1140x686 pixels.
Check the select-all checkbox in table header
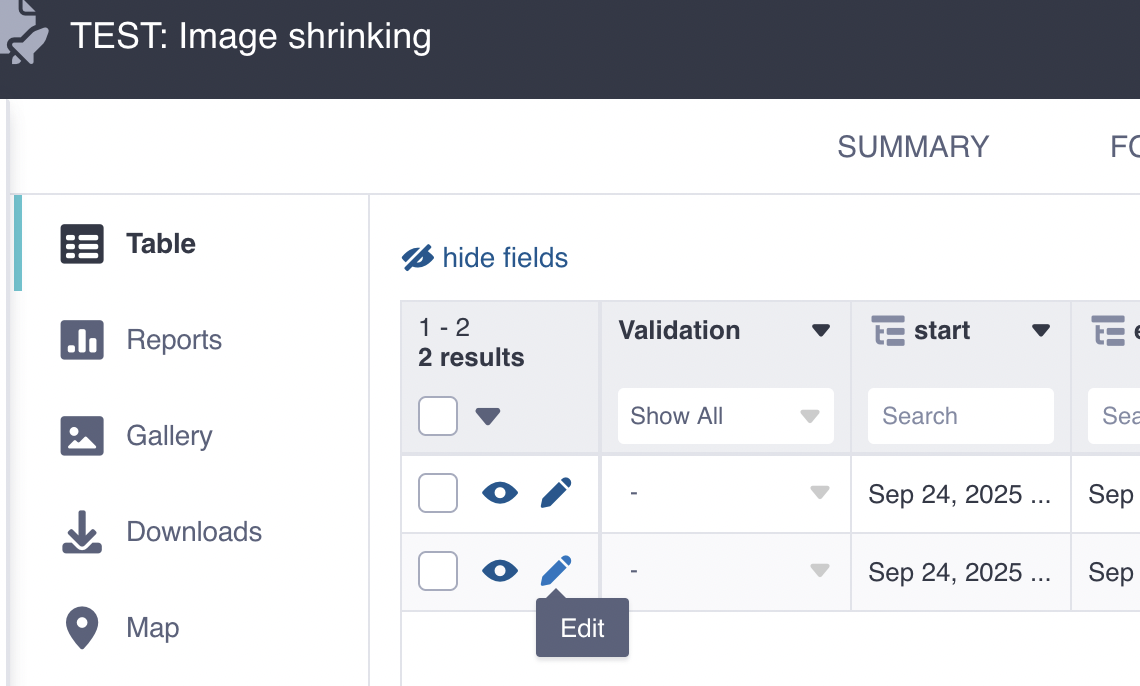click(438, 416)
